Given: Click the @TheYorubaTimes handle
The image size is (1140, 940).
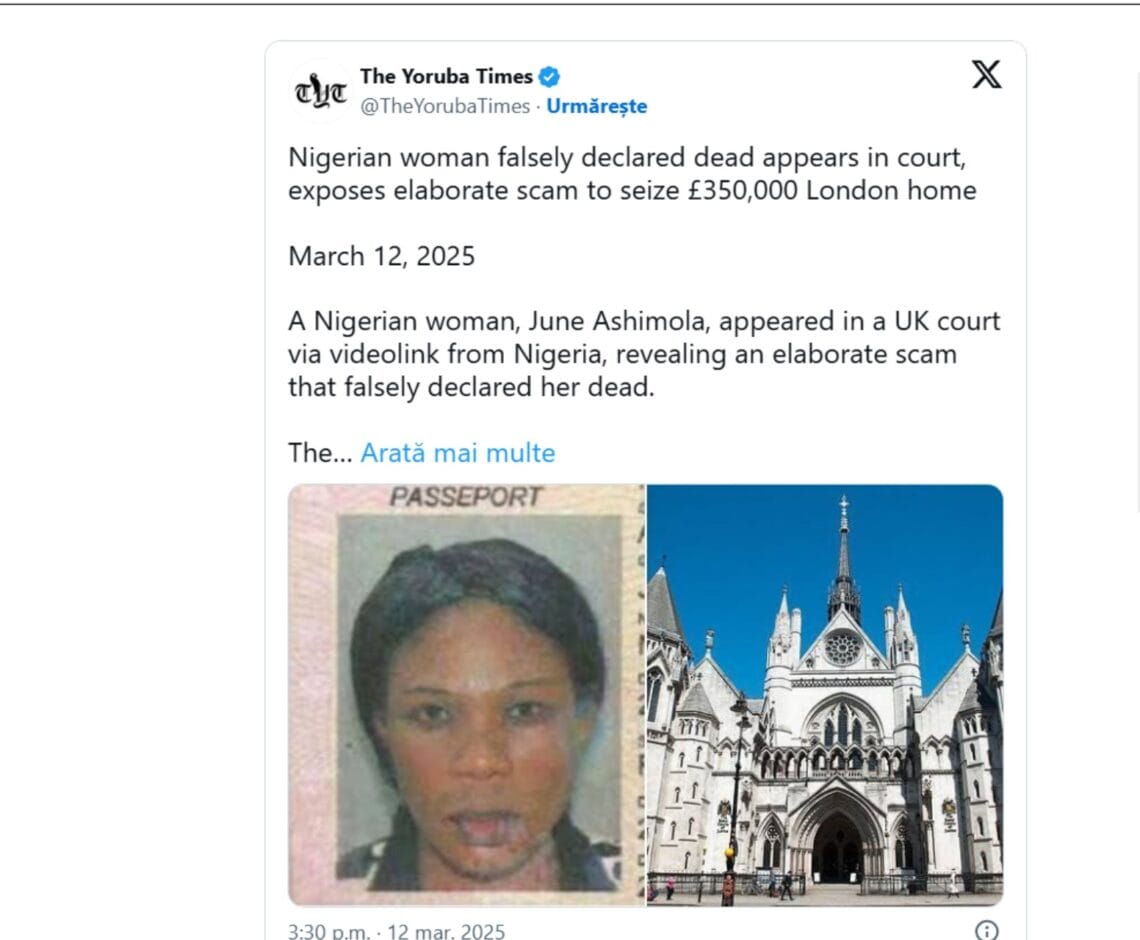Looking at the screenshot, I should click(x=445, y=106).
